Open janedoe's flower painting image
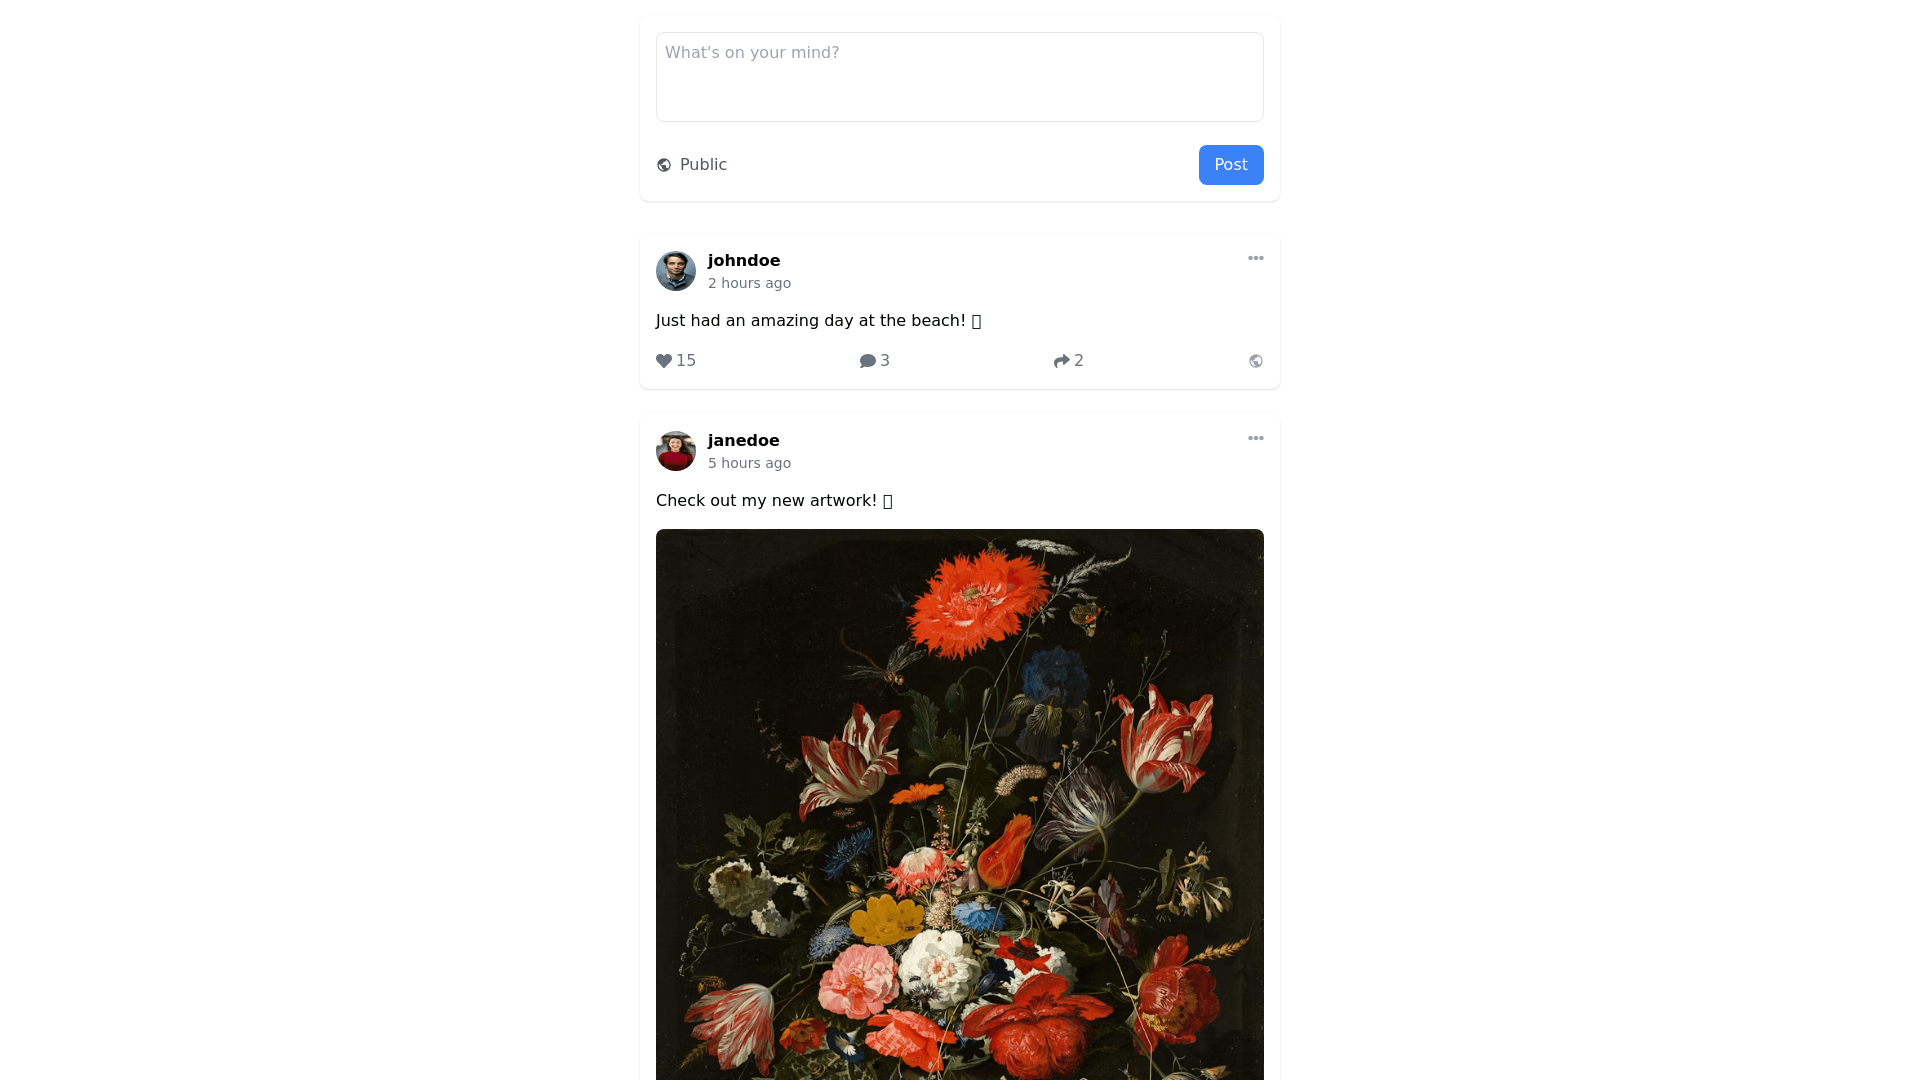Image resolution: width=1920 pixels, height=1080 pixels. click(x=960, y=804)
